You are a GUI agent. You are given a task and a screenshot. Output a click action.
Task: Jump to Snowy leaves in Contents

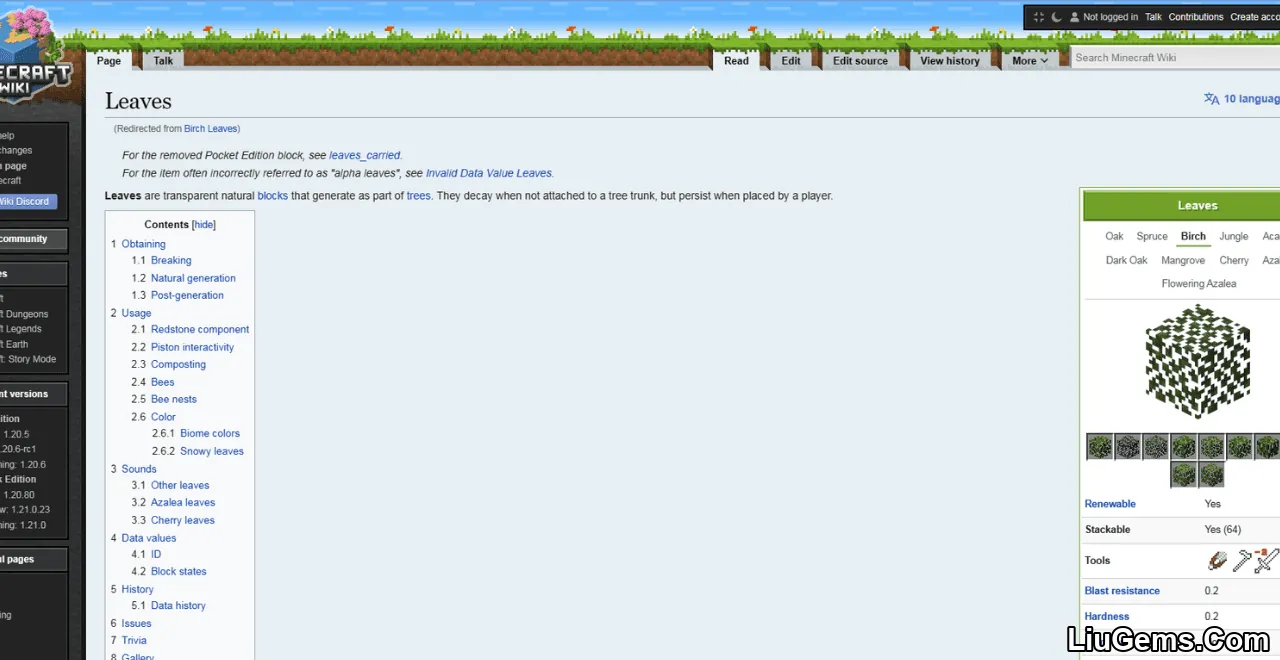point(212,452)
